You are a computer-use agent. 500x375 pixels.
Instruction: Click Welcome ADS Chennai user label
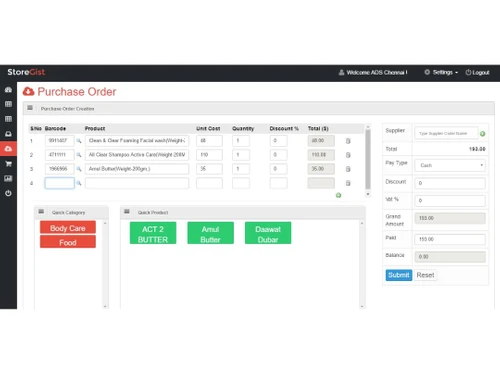tap(373, 72)
